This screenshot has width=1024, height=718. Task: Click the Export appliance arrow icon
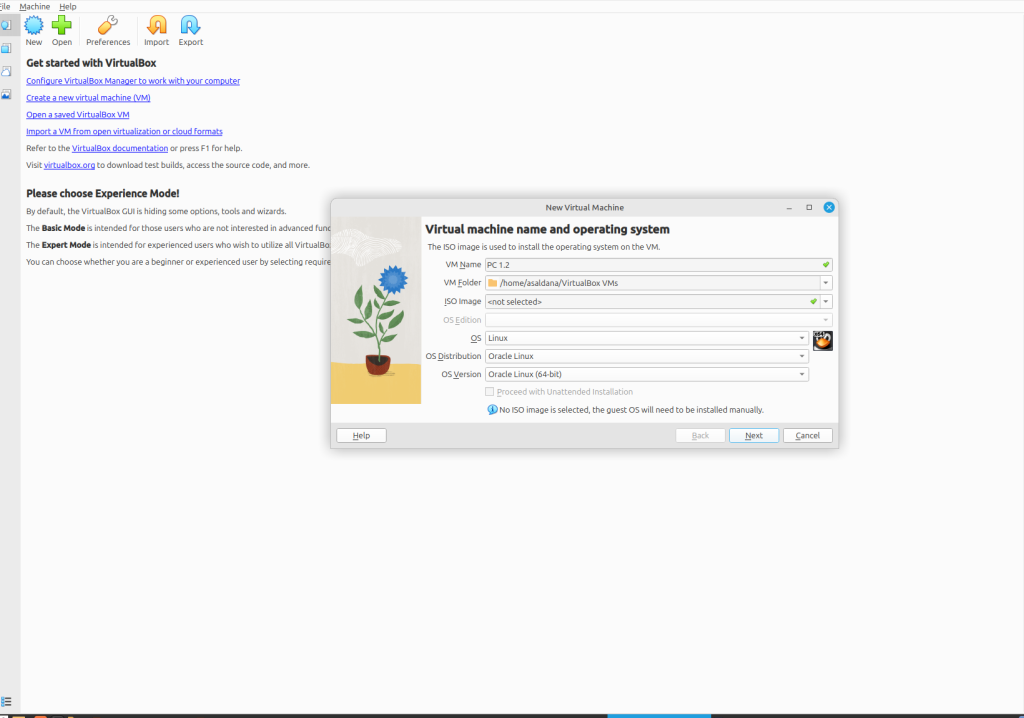pyautogui.click(x=190, y=27)
